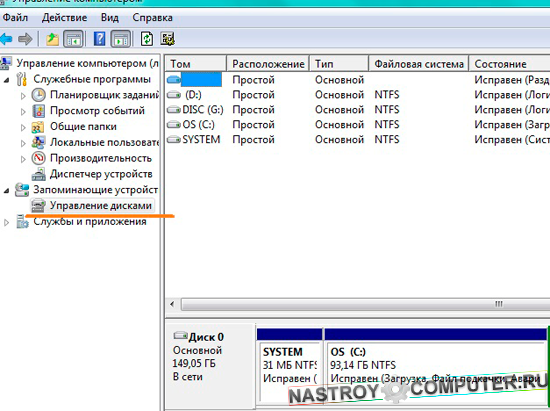Expand the Просмотр событий node

point(23,112)
